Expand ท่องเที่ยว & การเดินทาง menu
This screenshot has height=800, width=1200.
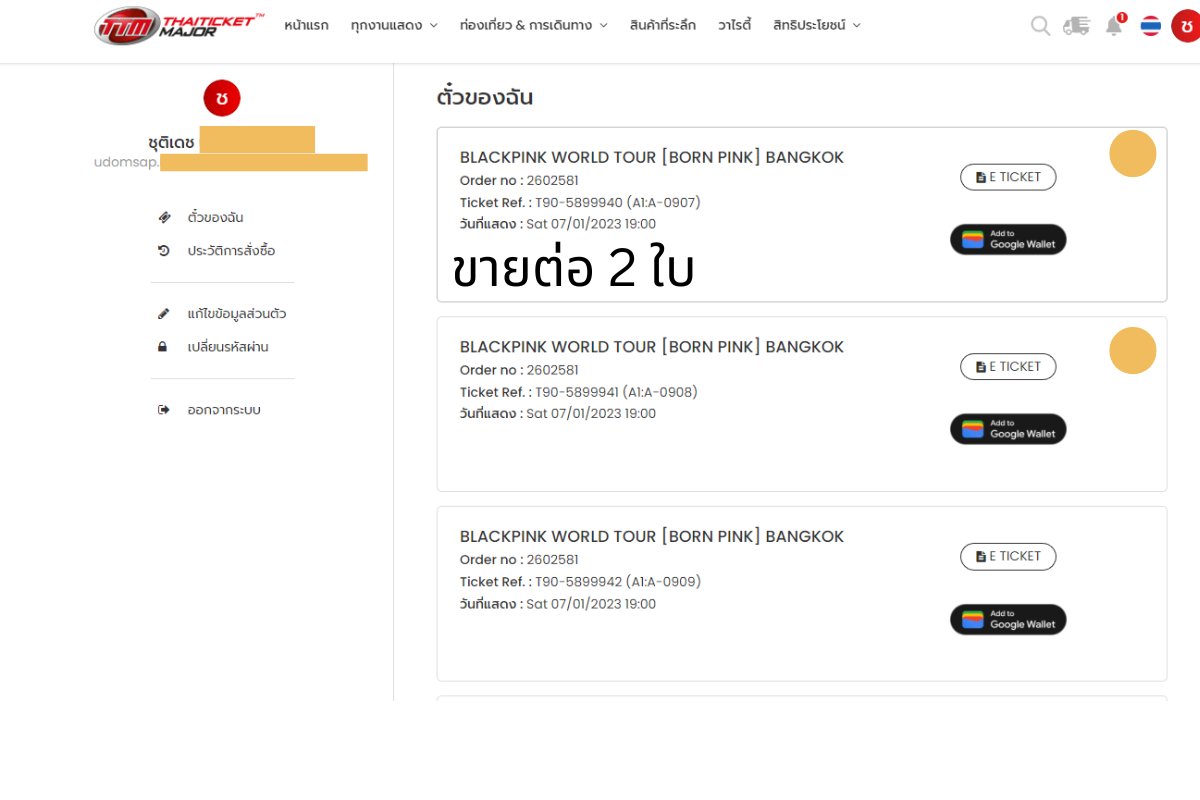tap(533, 25)
